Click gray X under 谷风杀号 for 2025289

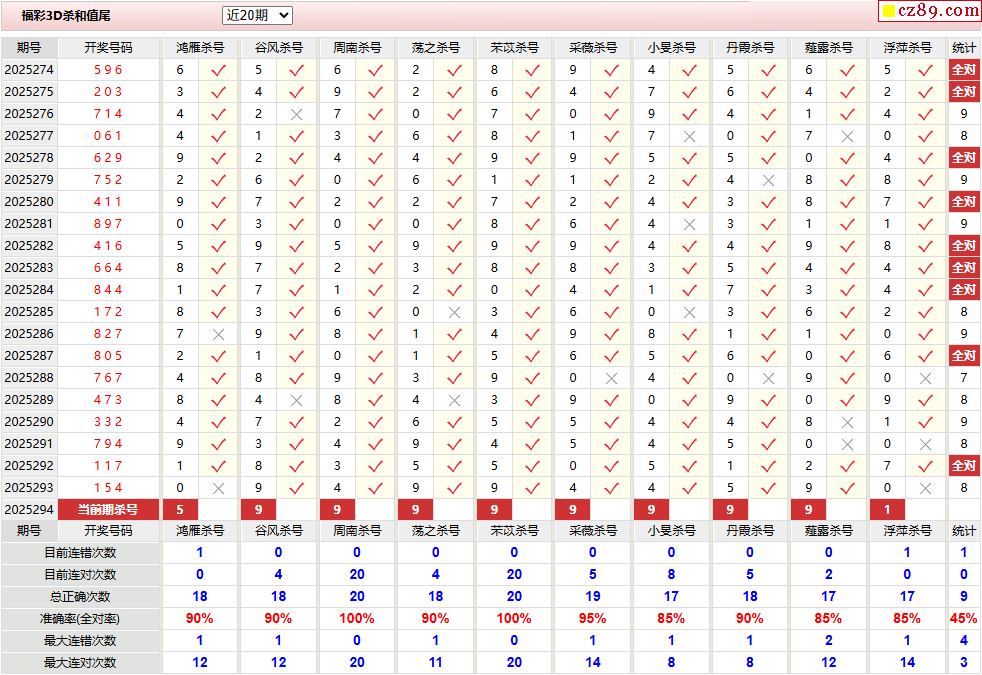[297, 400]
